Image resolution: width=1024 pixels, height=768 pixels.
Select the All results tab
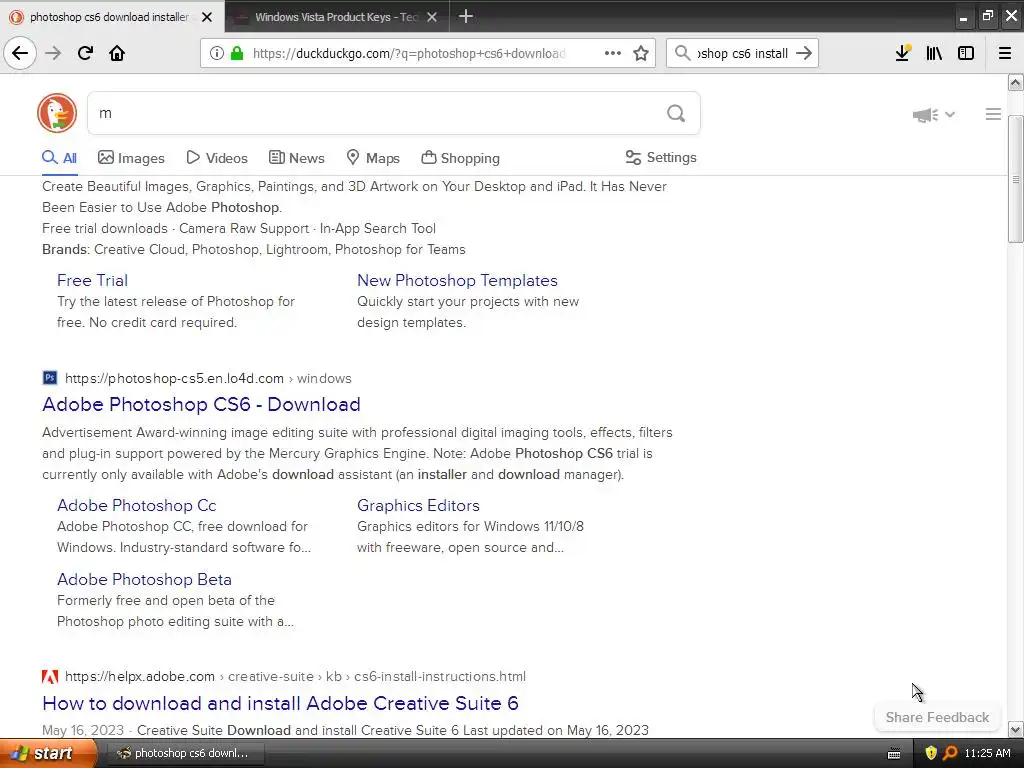pos(59,158)
